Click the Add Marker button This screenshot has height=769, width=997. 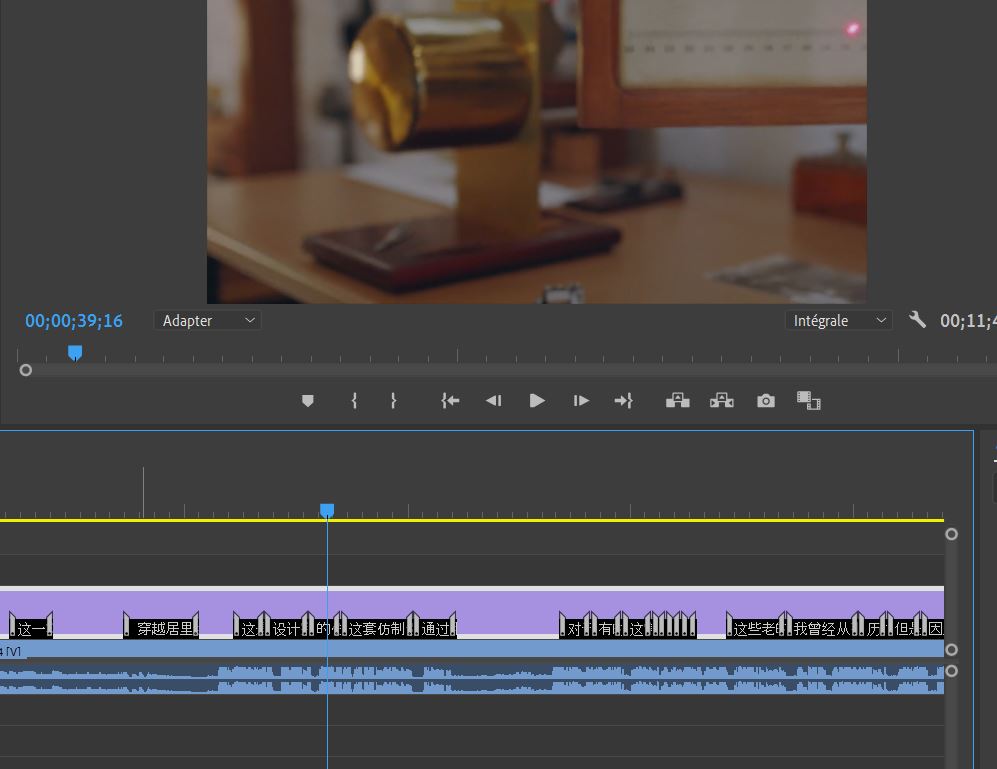point(308,401)
